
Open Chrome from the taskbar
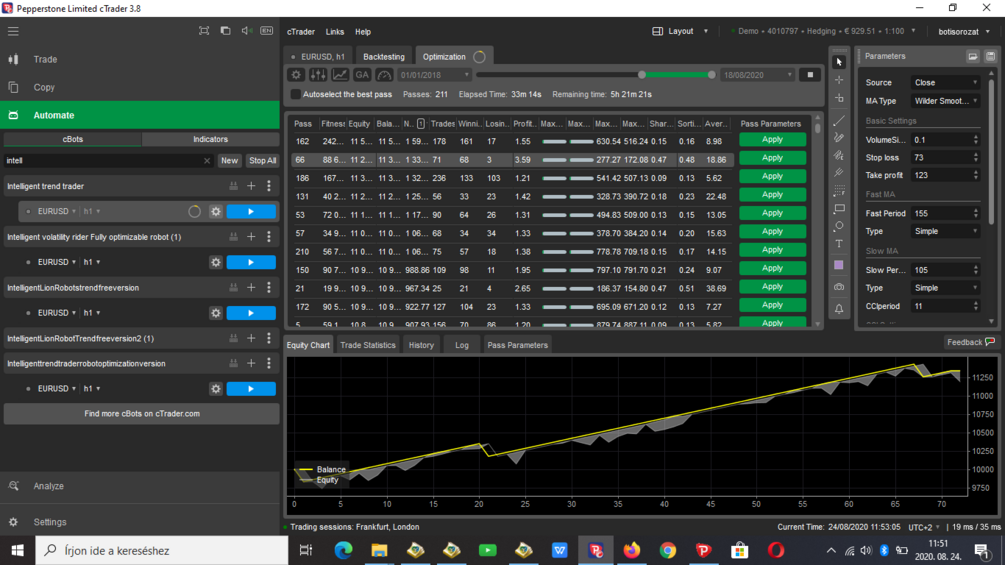668,550
